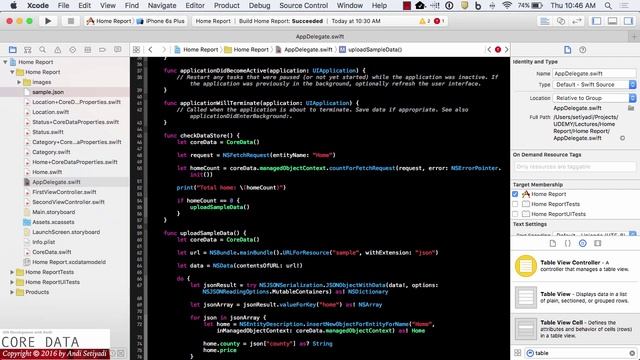This screenshot has height=360, width=640.
Task: Switch to the Assistant editor
Action: [561, 21]
